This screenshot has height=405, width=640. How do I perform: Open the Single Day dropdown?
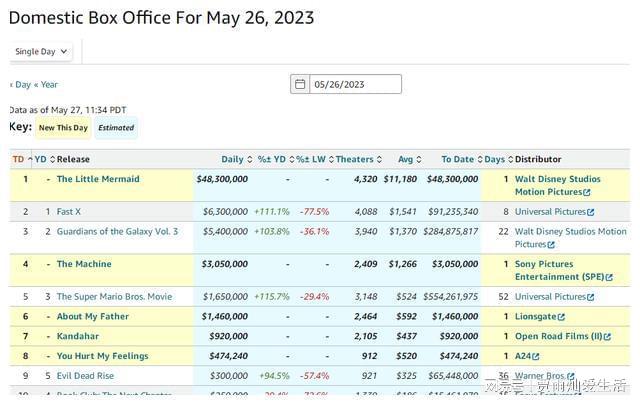point(41,51)
